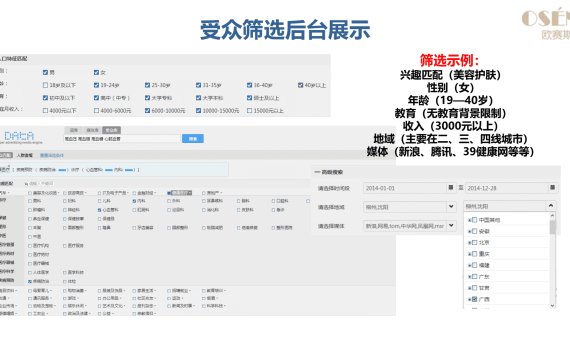
Task: Select the active third tab above search box
Action: pos(112,130)
